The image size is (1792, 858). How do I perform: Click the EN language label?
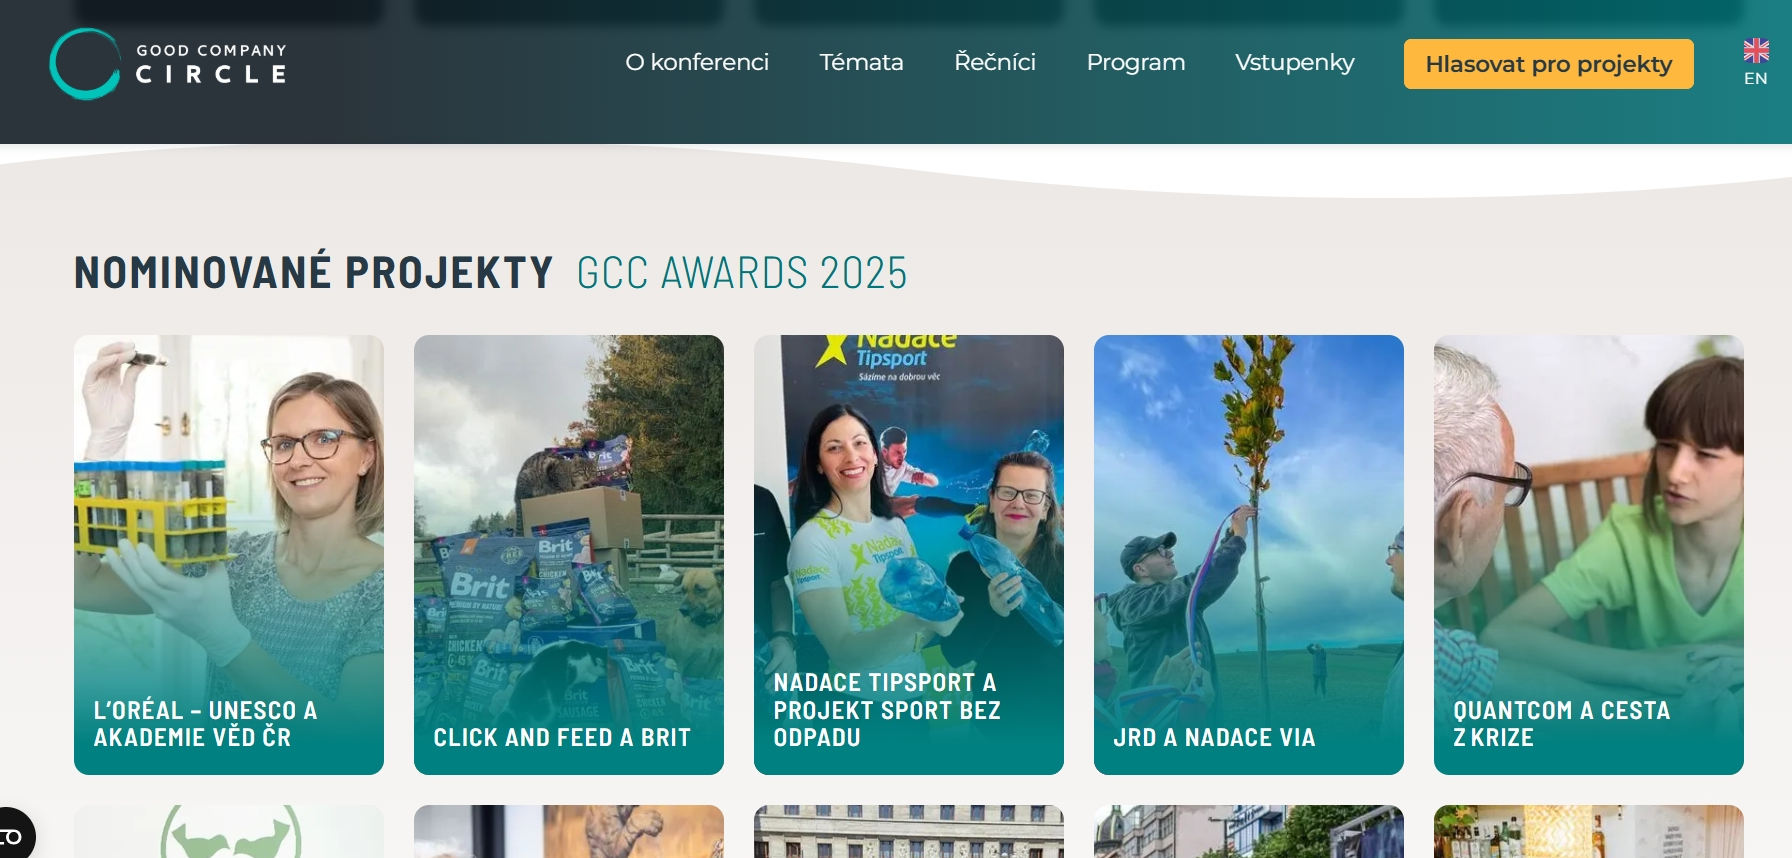[1756, 78]
